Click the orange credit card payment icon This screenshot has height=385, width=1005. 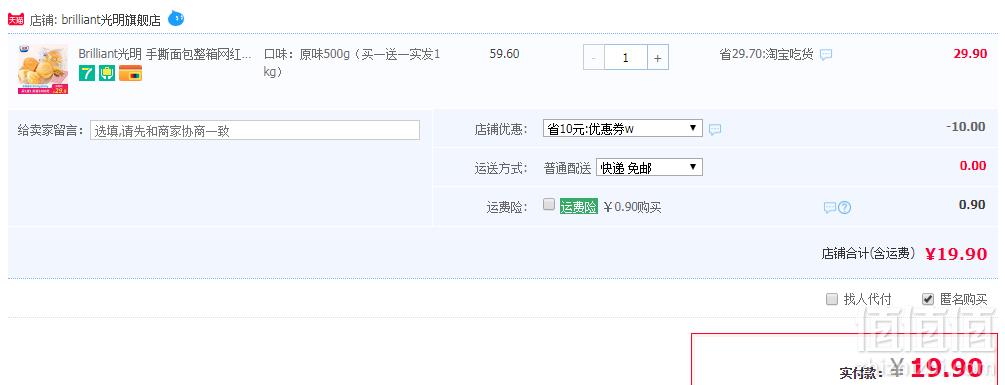pos(130,73)
